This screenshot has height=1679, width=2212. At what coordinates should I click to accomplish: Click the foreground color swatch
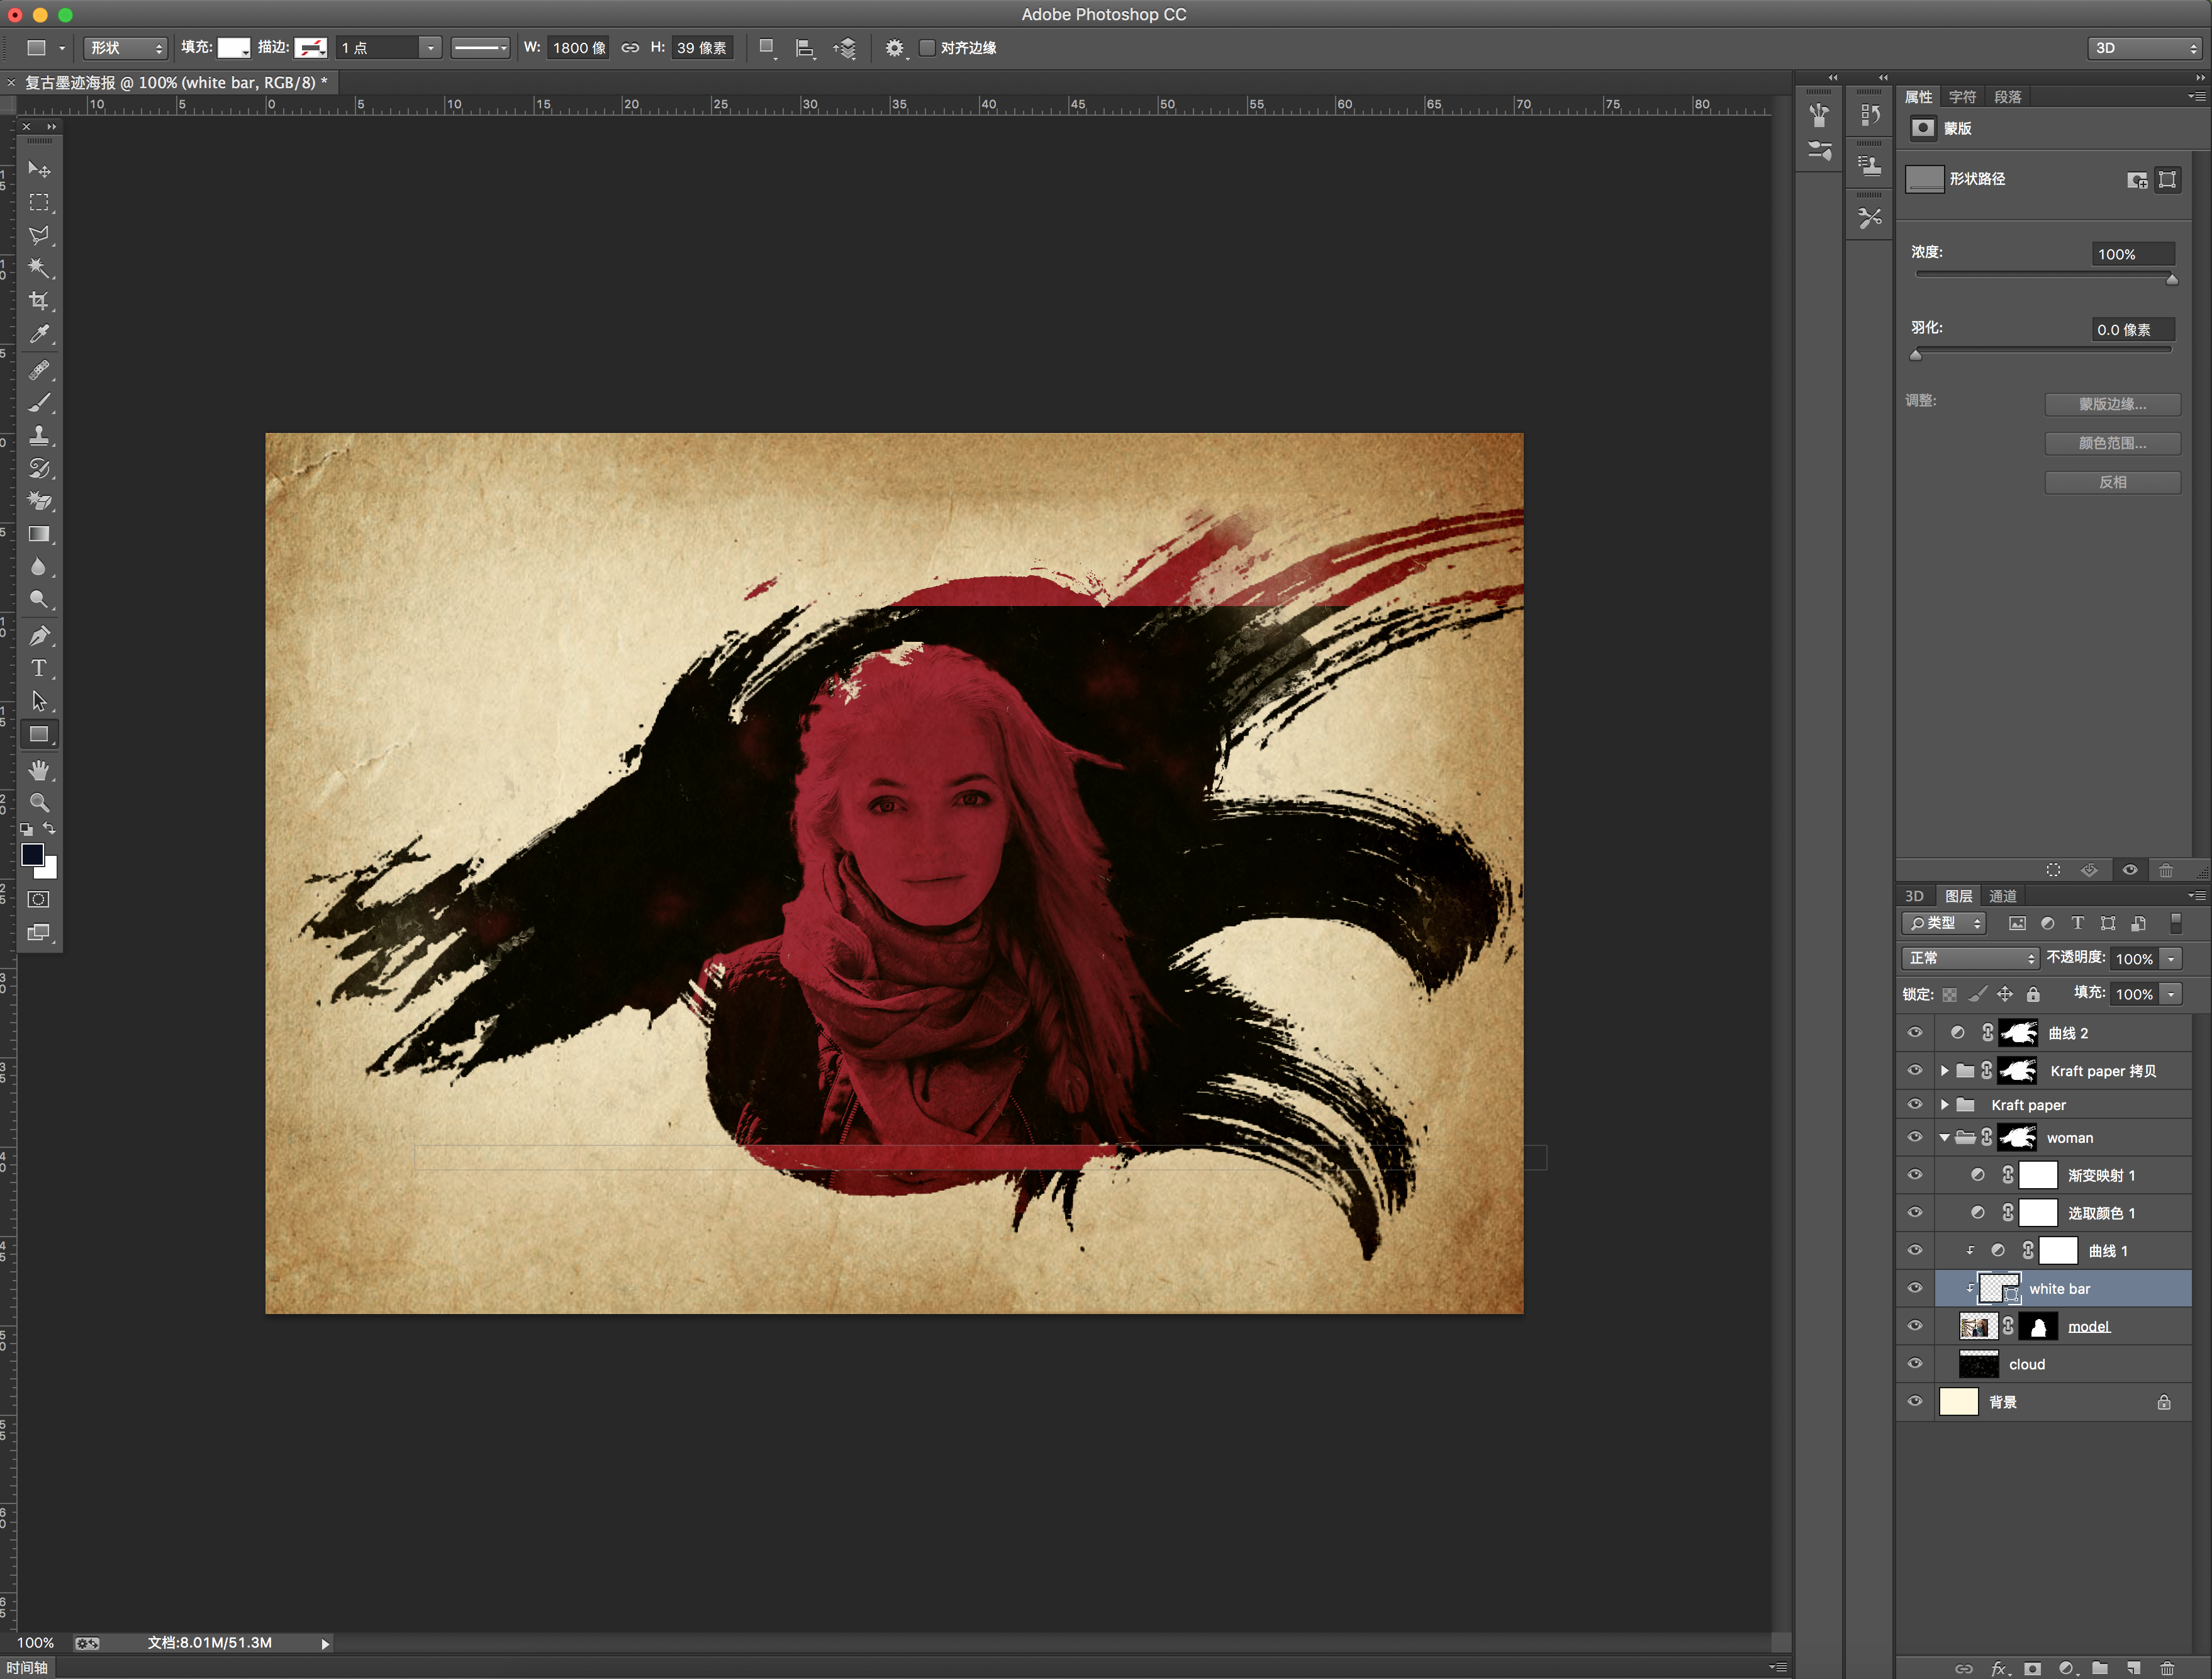coord(32,854)
